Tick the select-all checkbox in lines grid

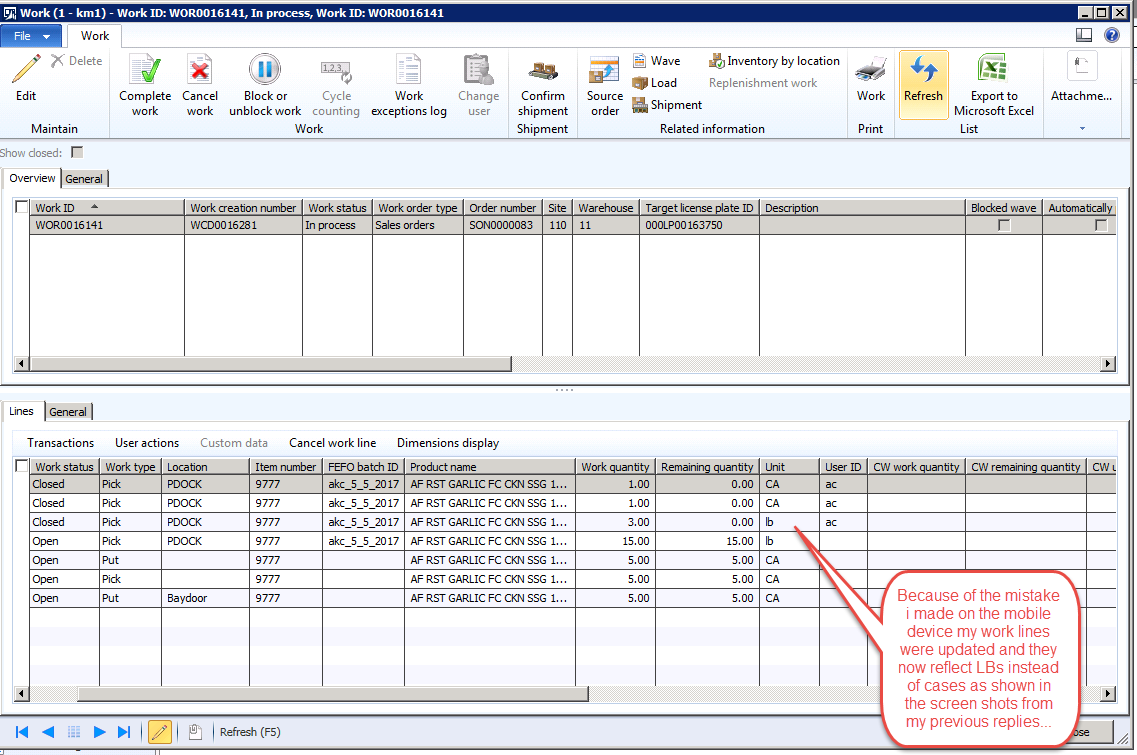(22, 467)
